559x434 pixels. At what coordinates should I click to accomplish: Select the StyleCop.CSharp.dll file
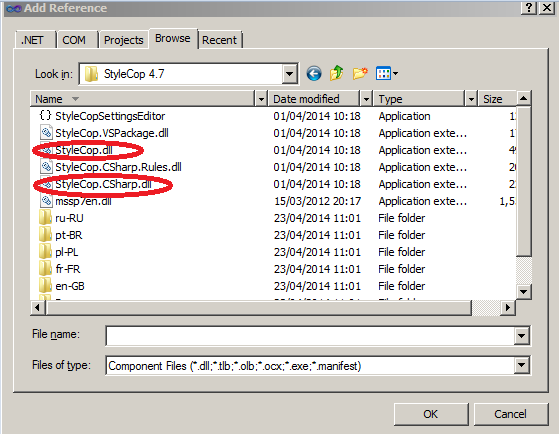pyautogui.click(x=103, y=184)
